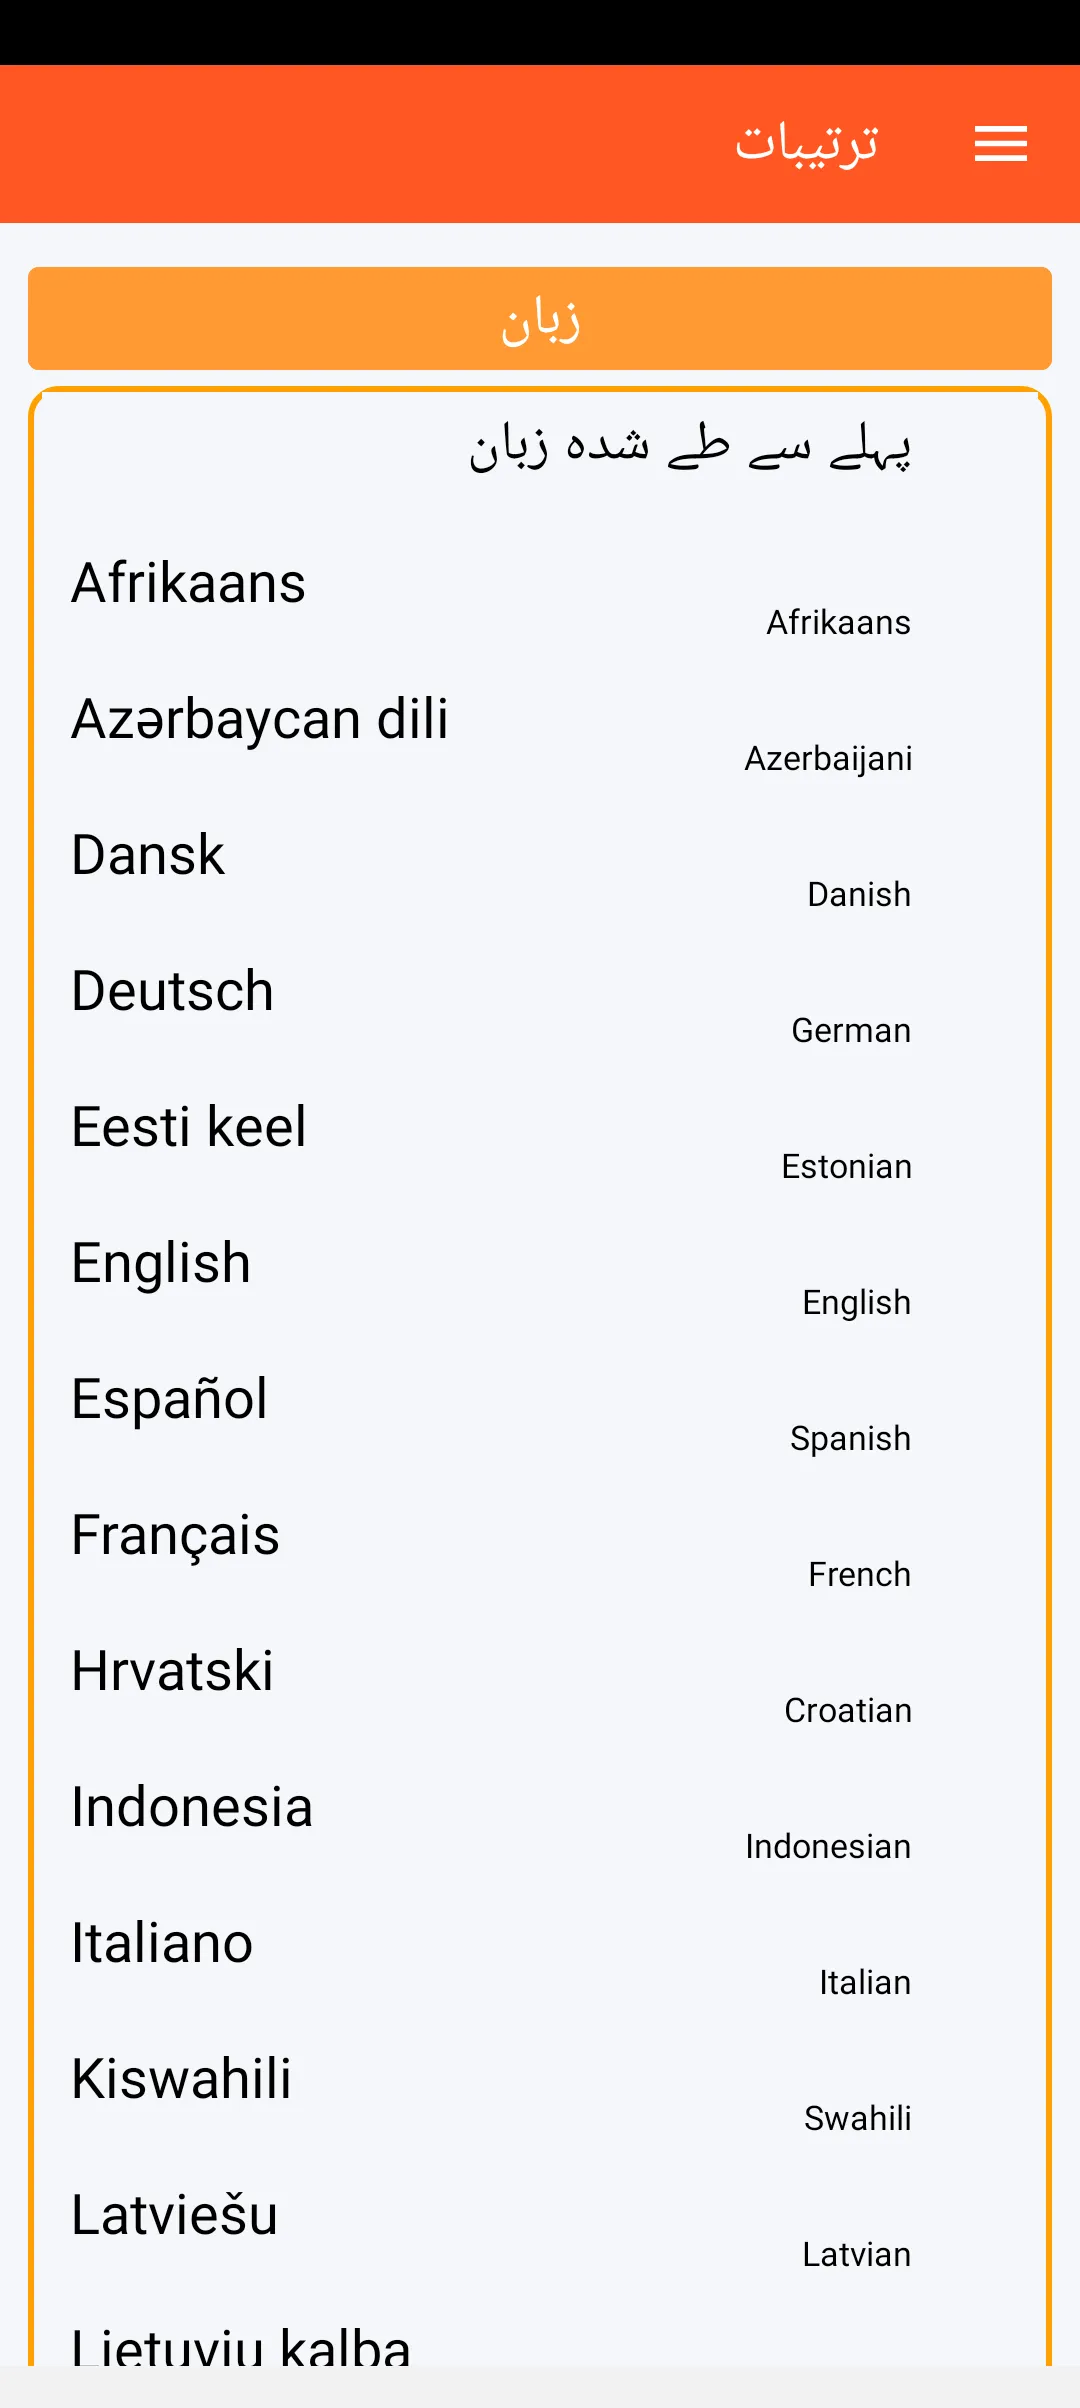This screenshot has height=2408, width=1080.
Task: Tap the small German subtitle label
Action: pyautogui.click(x=851, y=1031)
